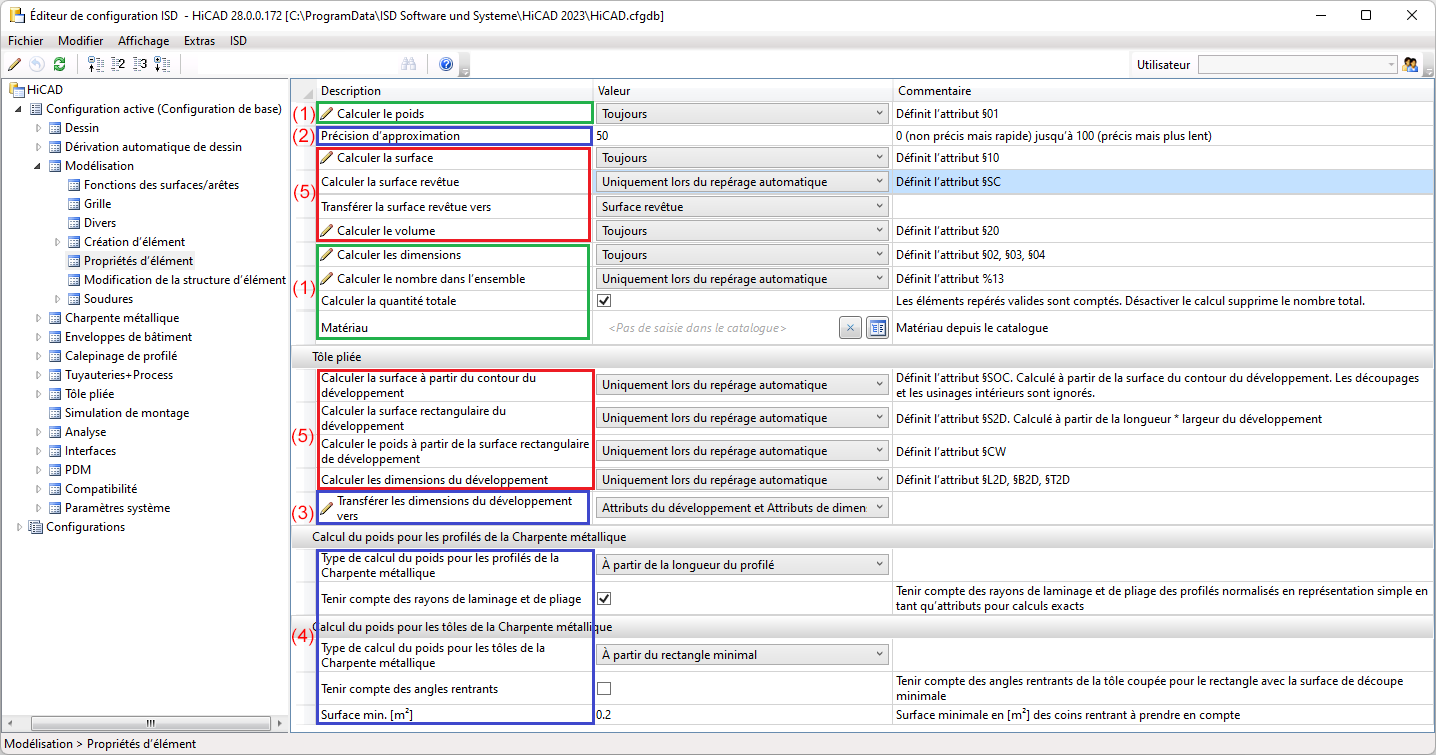Expand all tree levels toolbar icon
Screen dimensions: 1436x755
point(162,64)
